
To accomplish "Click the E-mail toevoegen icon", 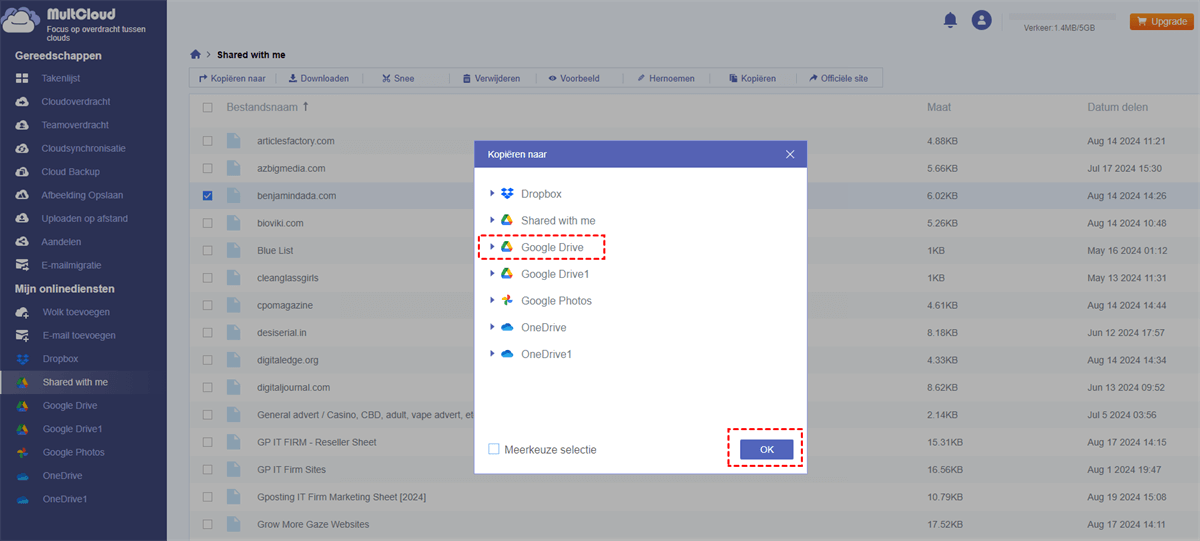I will point(22,335).
